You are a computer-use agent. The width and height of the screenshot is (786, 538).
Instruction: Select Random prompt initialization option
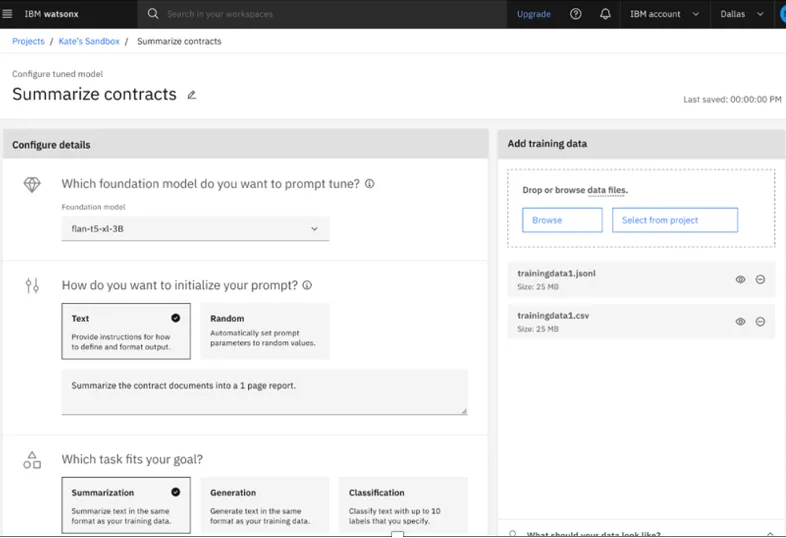tap(265, 331)
